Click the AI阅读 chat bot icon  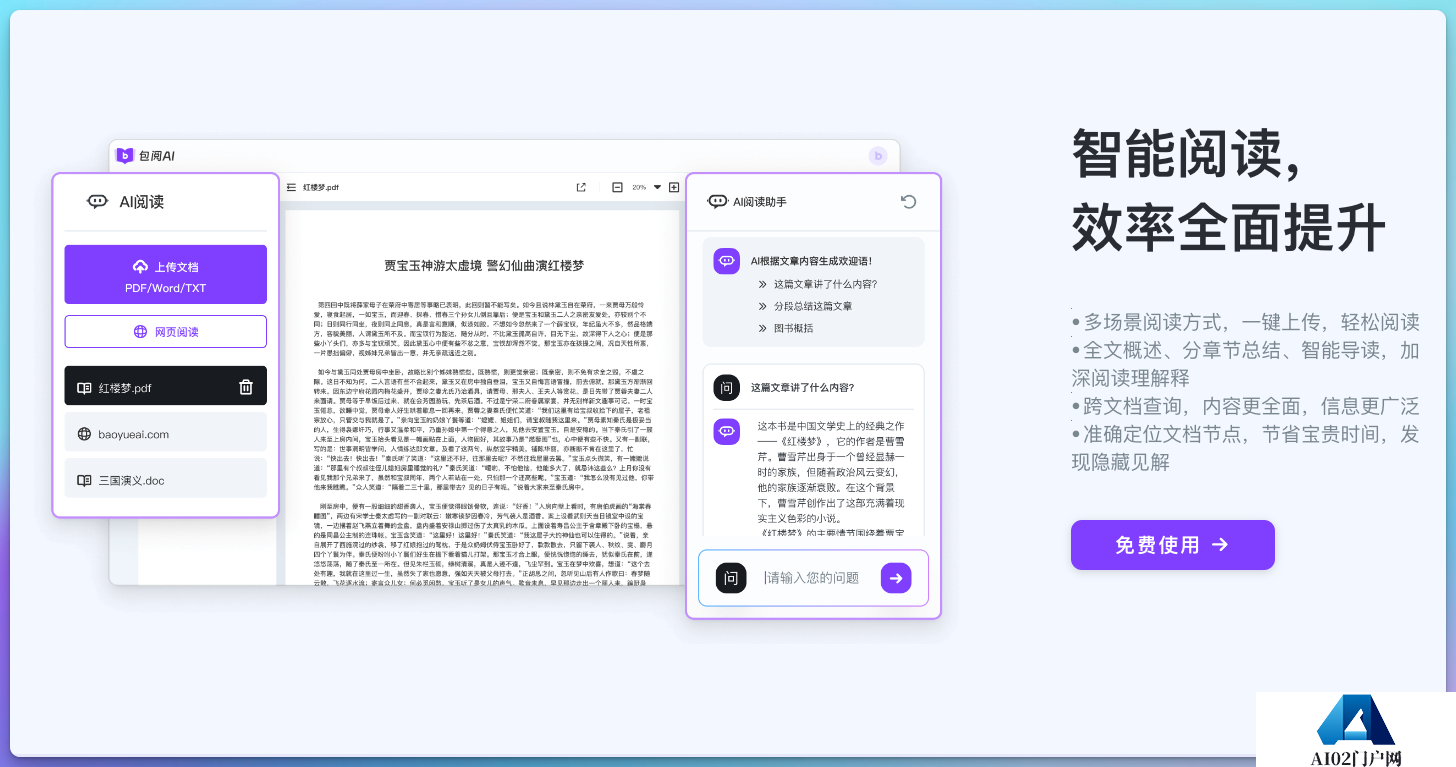point(97,201)
